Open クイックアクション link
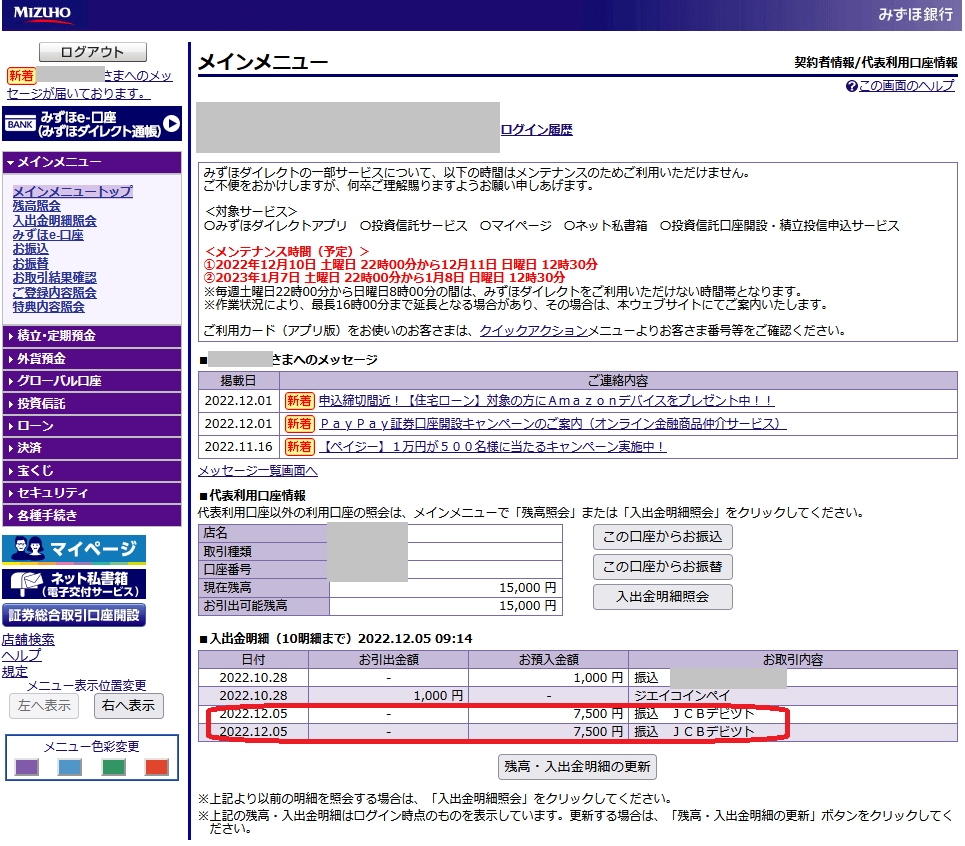965x846 pixels. point(534,331)
